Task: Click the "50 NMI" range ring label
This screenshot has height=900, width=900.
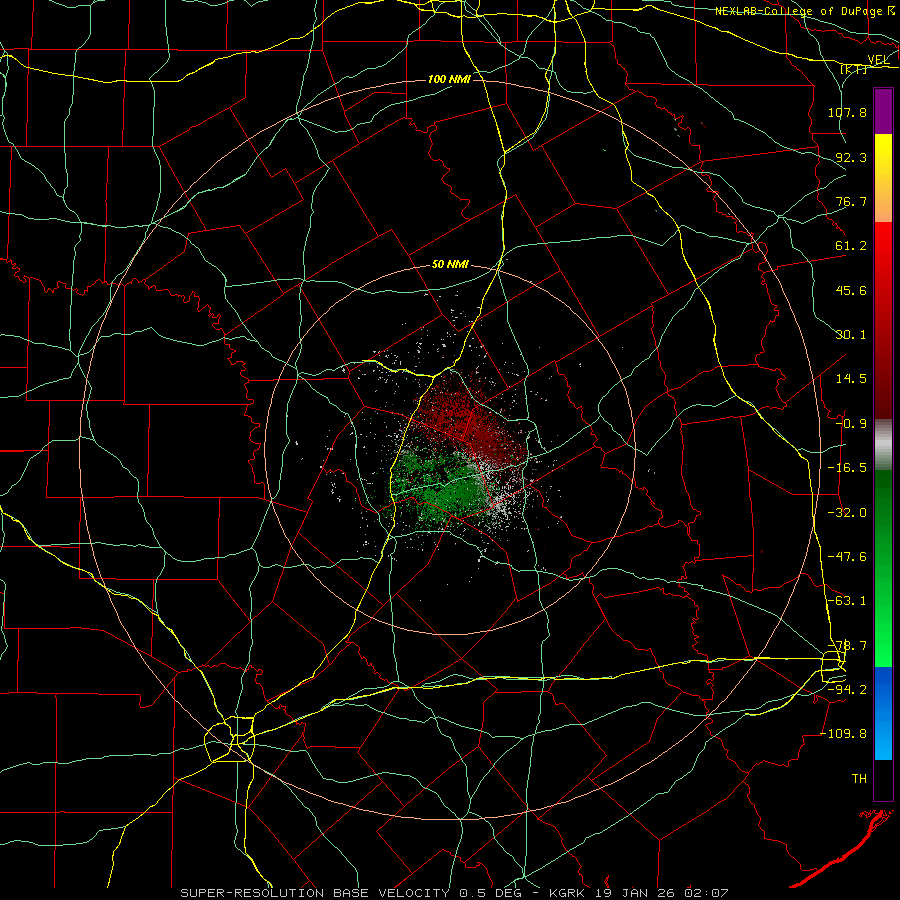Action: point(450,265)
